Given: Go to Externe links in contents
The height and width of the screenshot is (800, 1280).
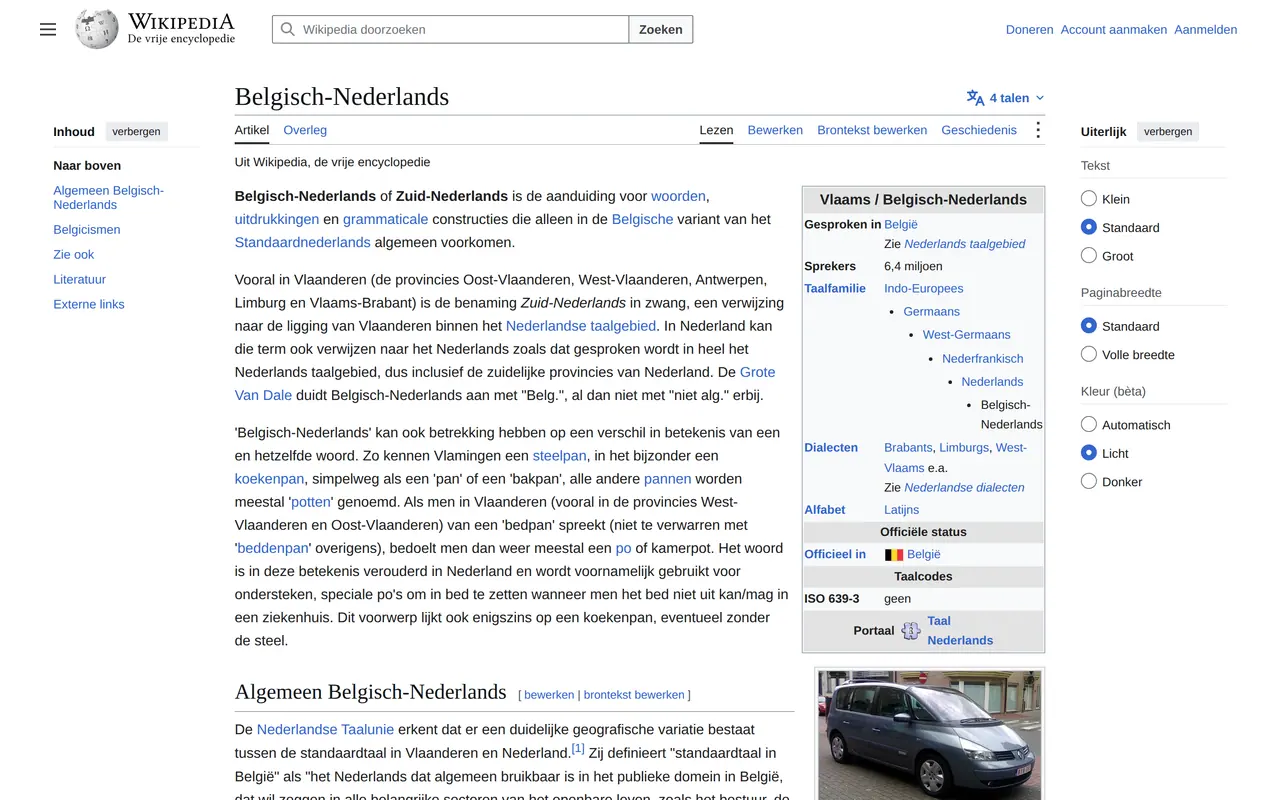Looking at the screenshot, I should click(x=89, y=304).
